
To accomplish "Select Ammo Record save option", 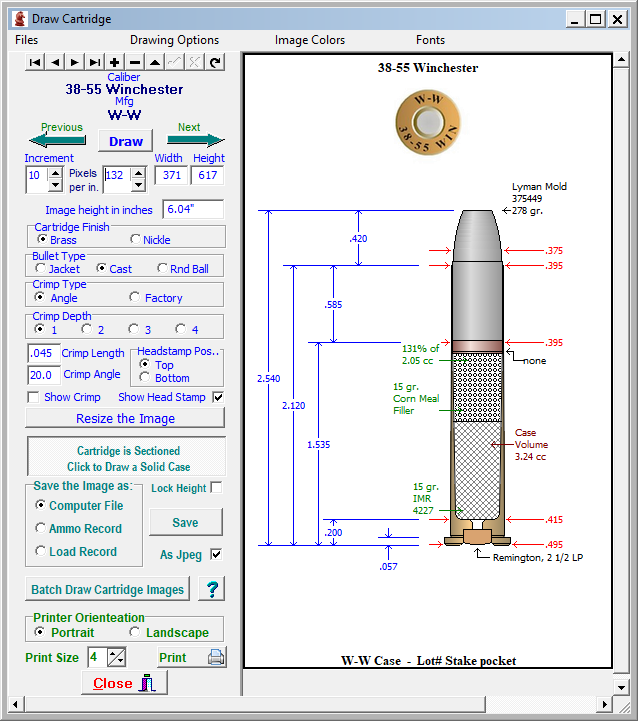I will click(x=40, y=528).
